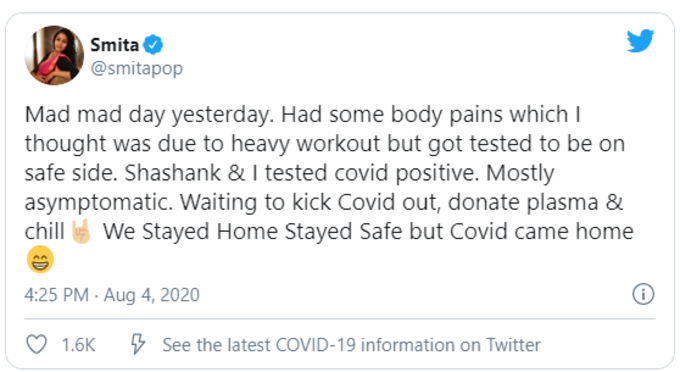This screenshot has height=372, width=680.
Task: See the latest COVID-19 information on Twitter
Action: coord(351,345)
